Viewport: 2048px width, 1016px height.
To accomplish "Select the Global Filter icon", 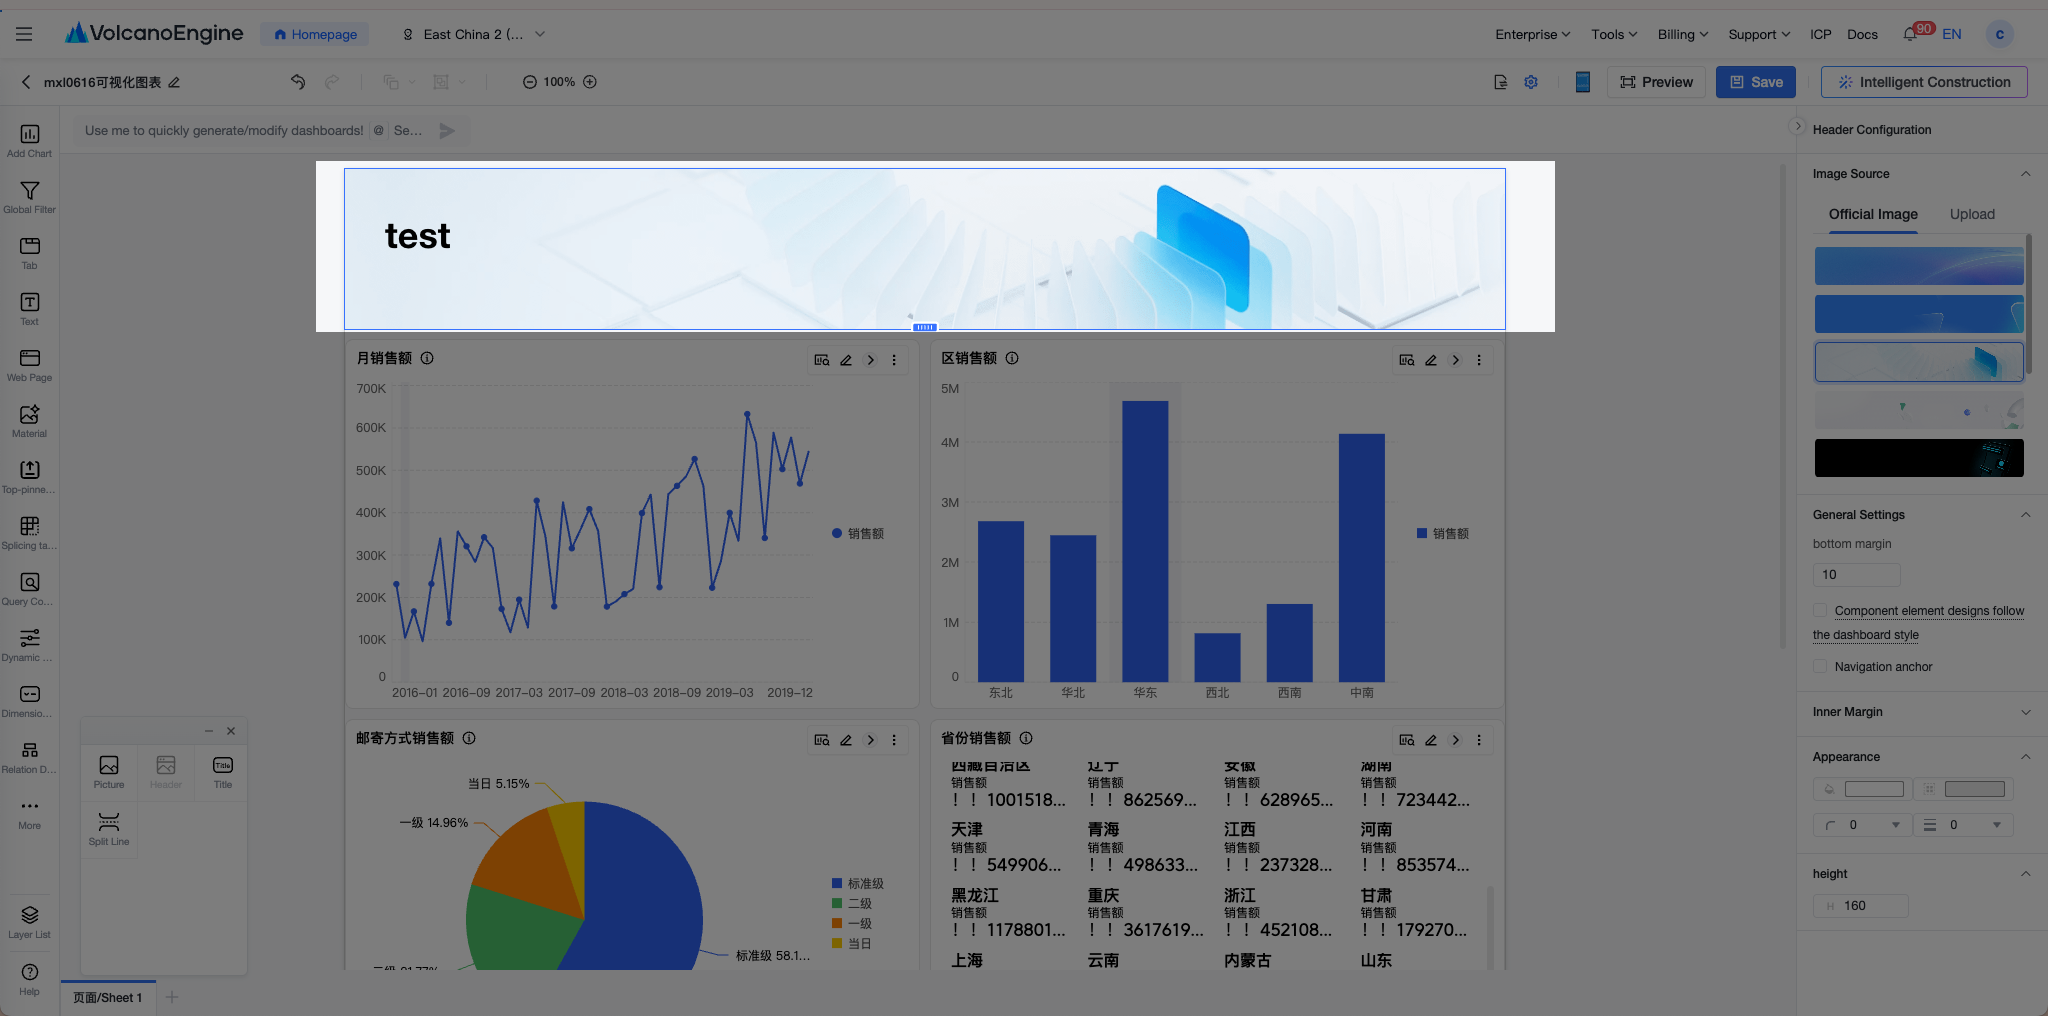I will (30, 196).
